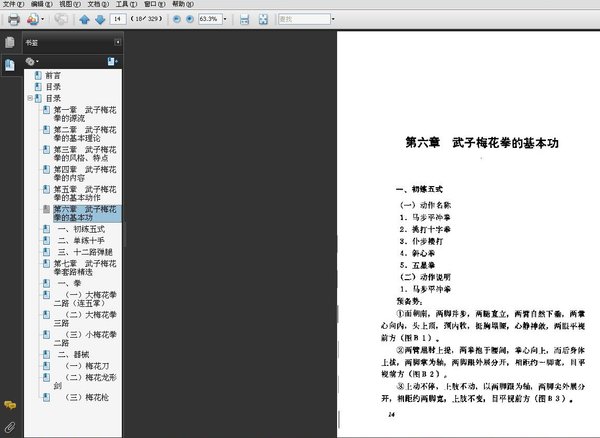Select highlighted bookmark 第六章 武子梅花拳的基本功
The width and height of the screenshot is (600, 438).
pyautogui.click(x=86, y=213)
